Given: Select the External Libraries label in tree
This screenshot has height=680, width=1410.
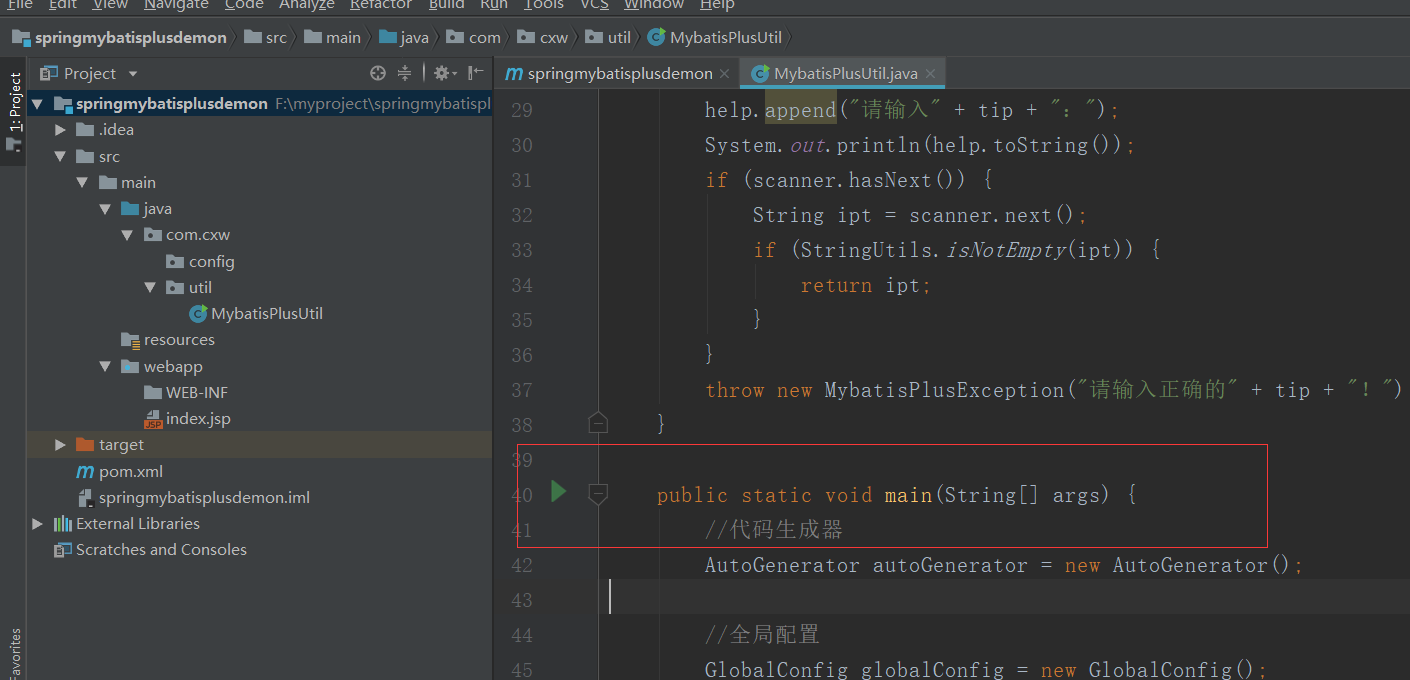Looking at the screenshot, I should (138, 524).
